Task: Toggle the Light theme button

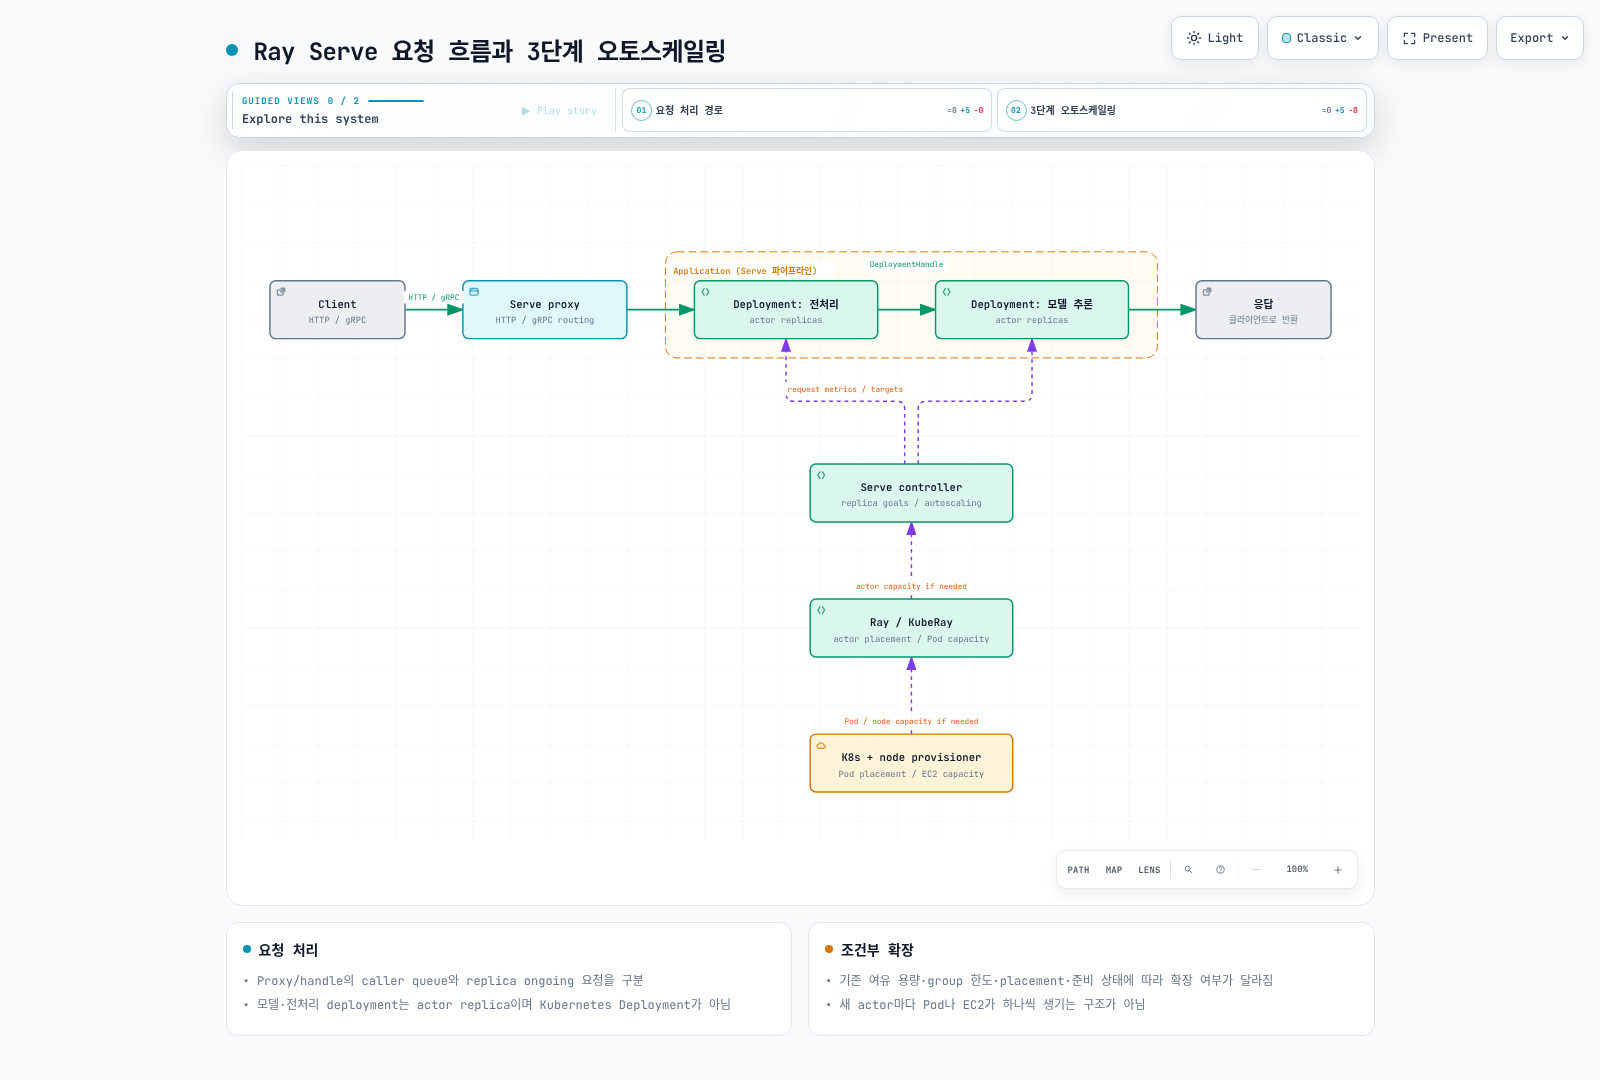Action: click(x=1215, y=38)
